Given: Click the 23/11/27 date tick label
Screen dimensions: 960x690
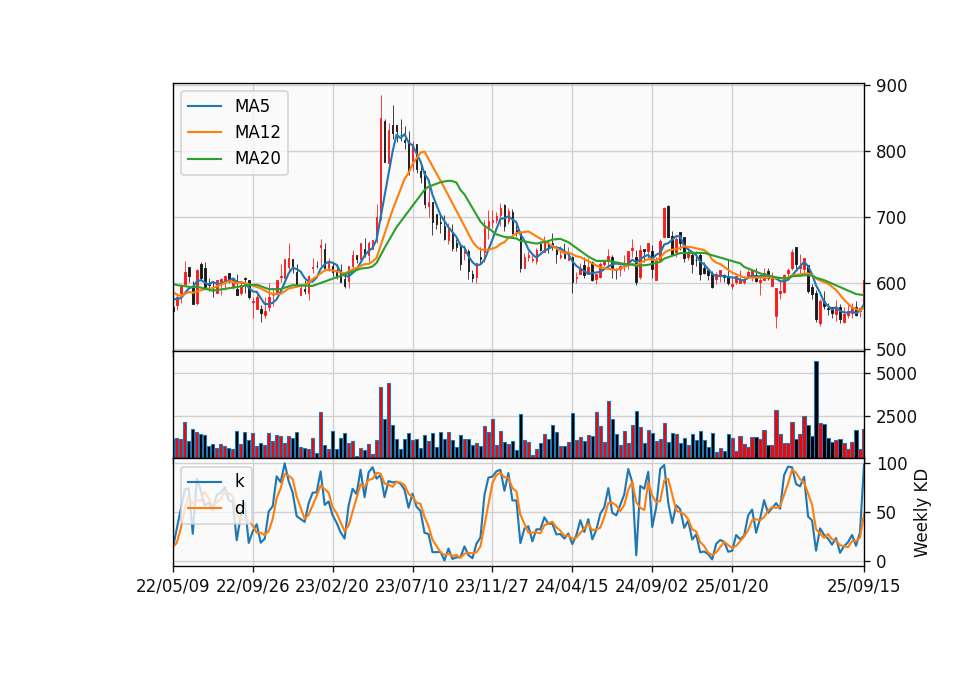Looking at the screenshot, I should click(492, 586).
